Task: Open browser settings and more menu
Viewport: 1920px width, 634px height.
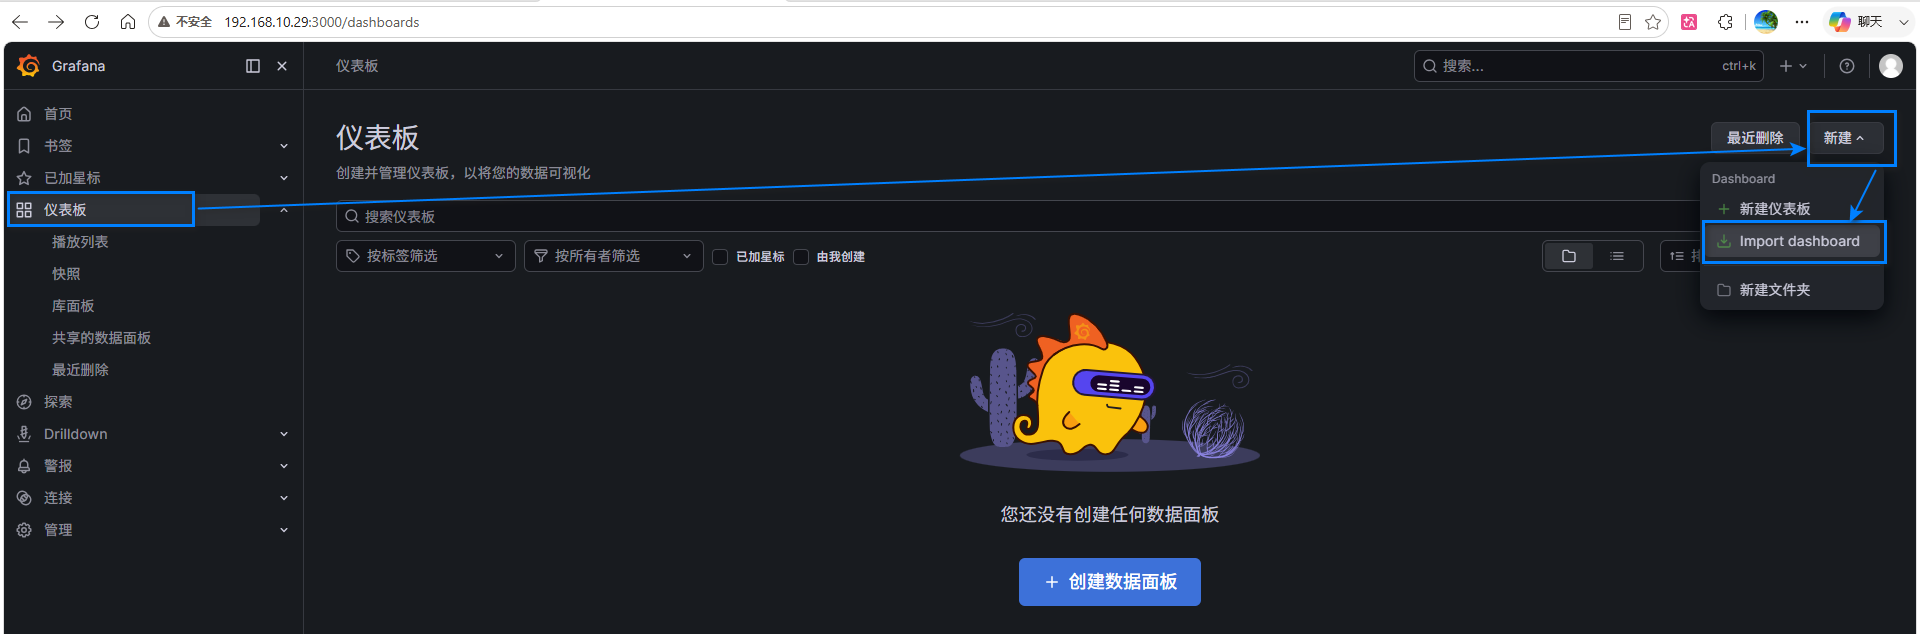Action: 1802,22
